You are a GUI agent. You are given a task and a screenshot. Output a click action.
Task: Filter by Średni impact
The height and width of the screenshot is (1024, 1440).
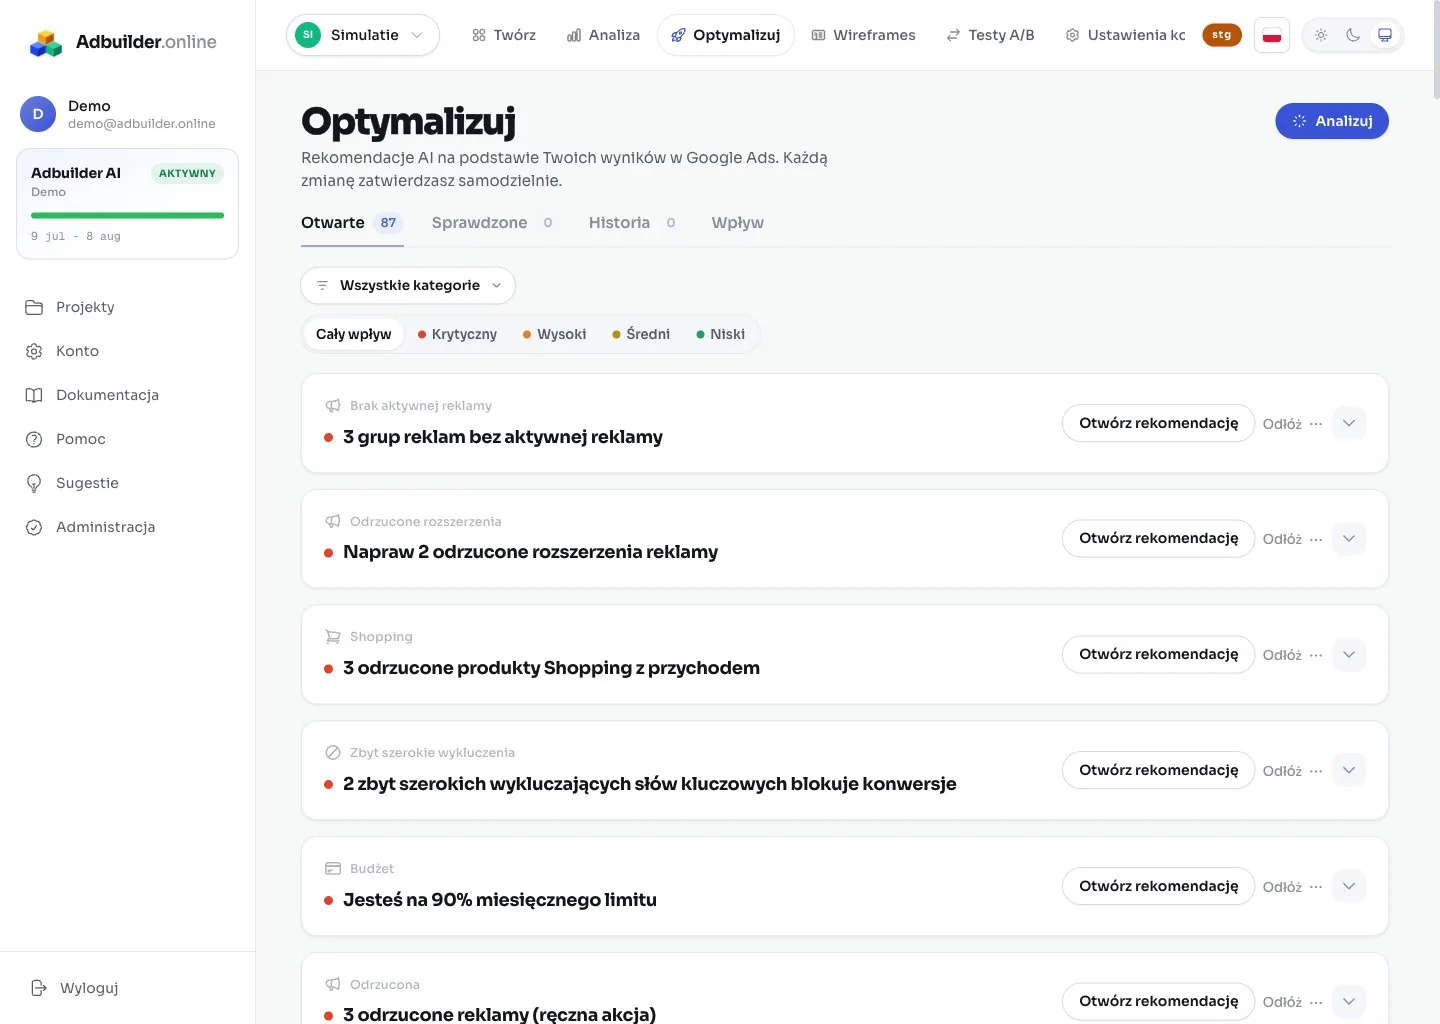pyautogui.click(x=641, y=334)
